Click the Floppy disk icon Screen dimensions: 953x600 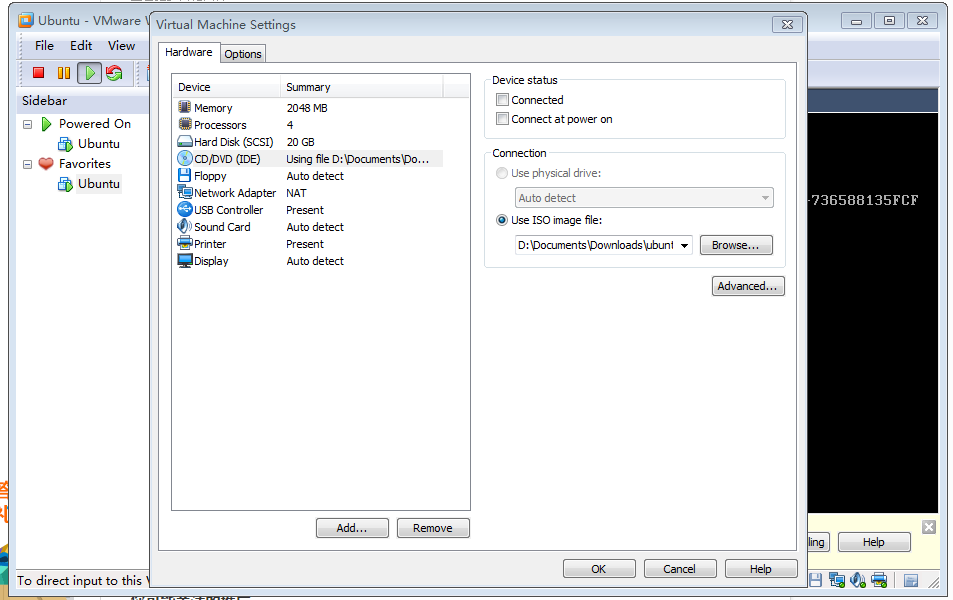tap(185, 176)
